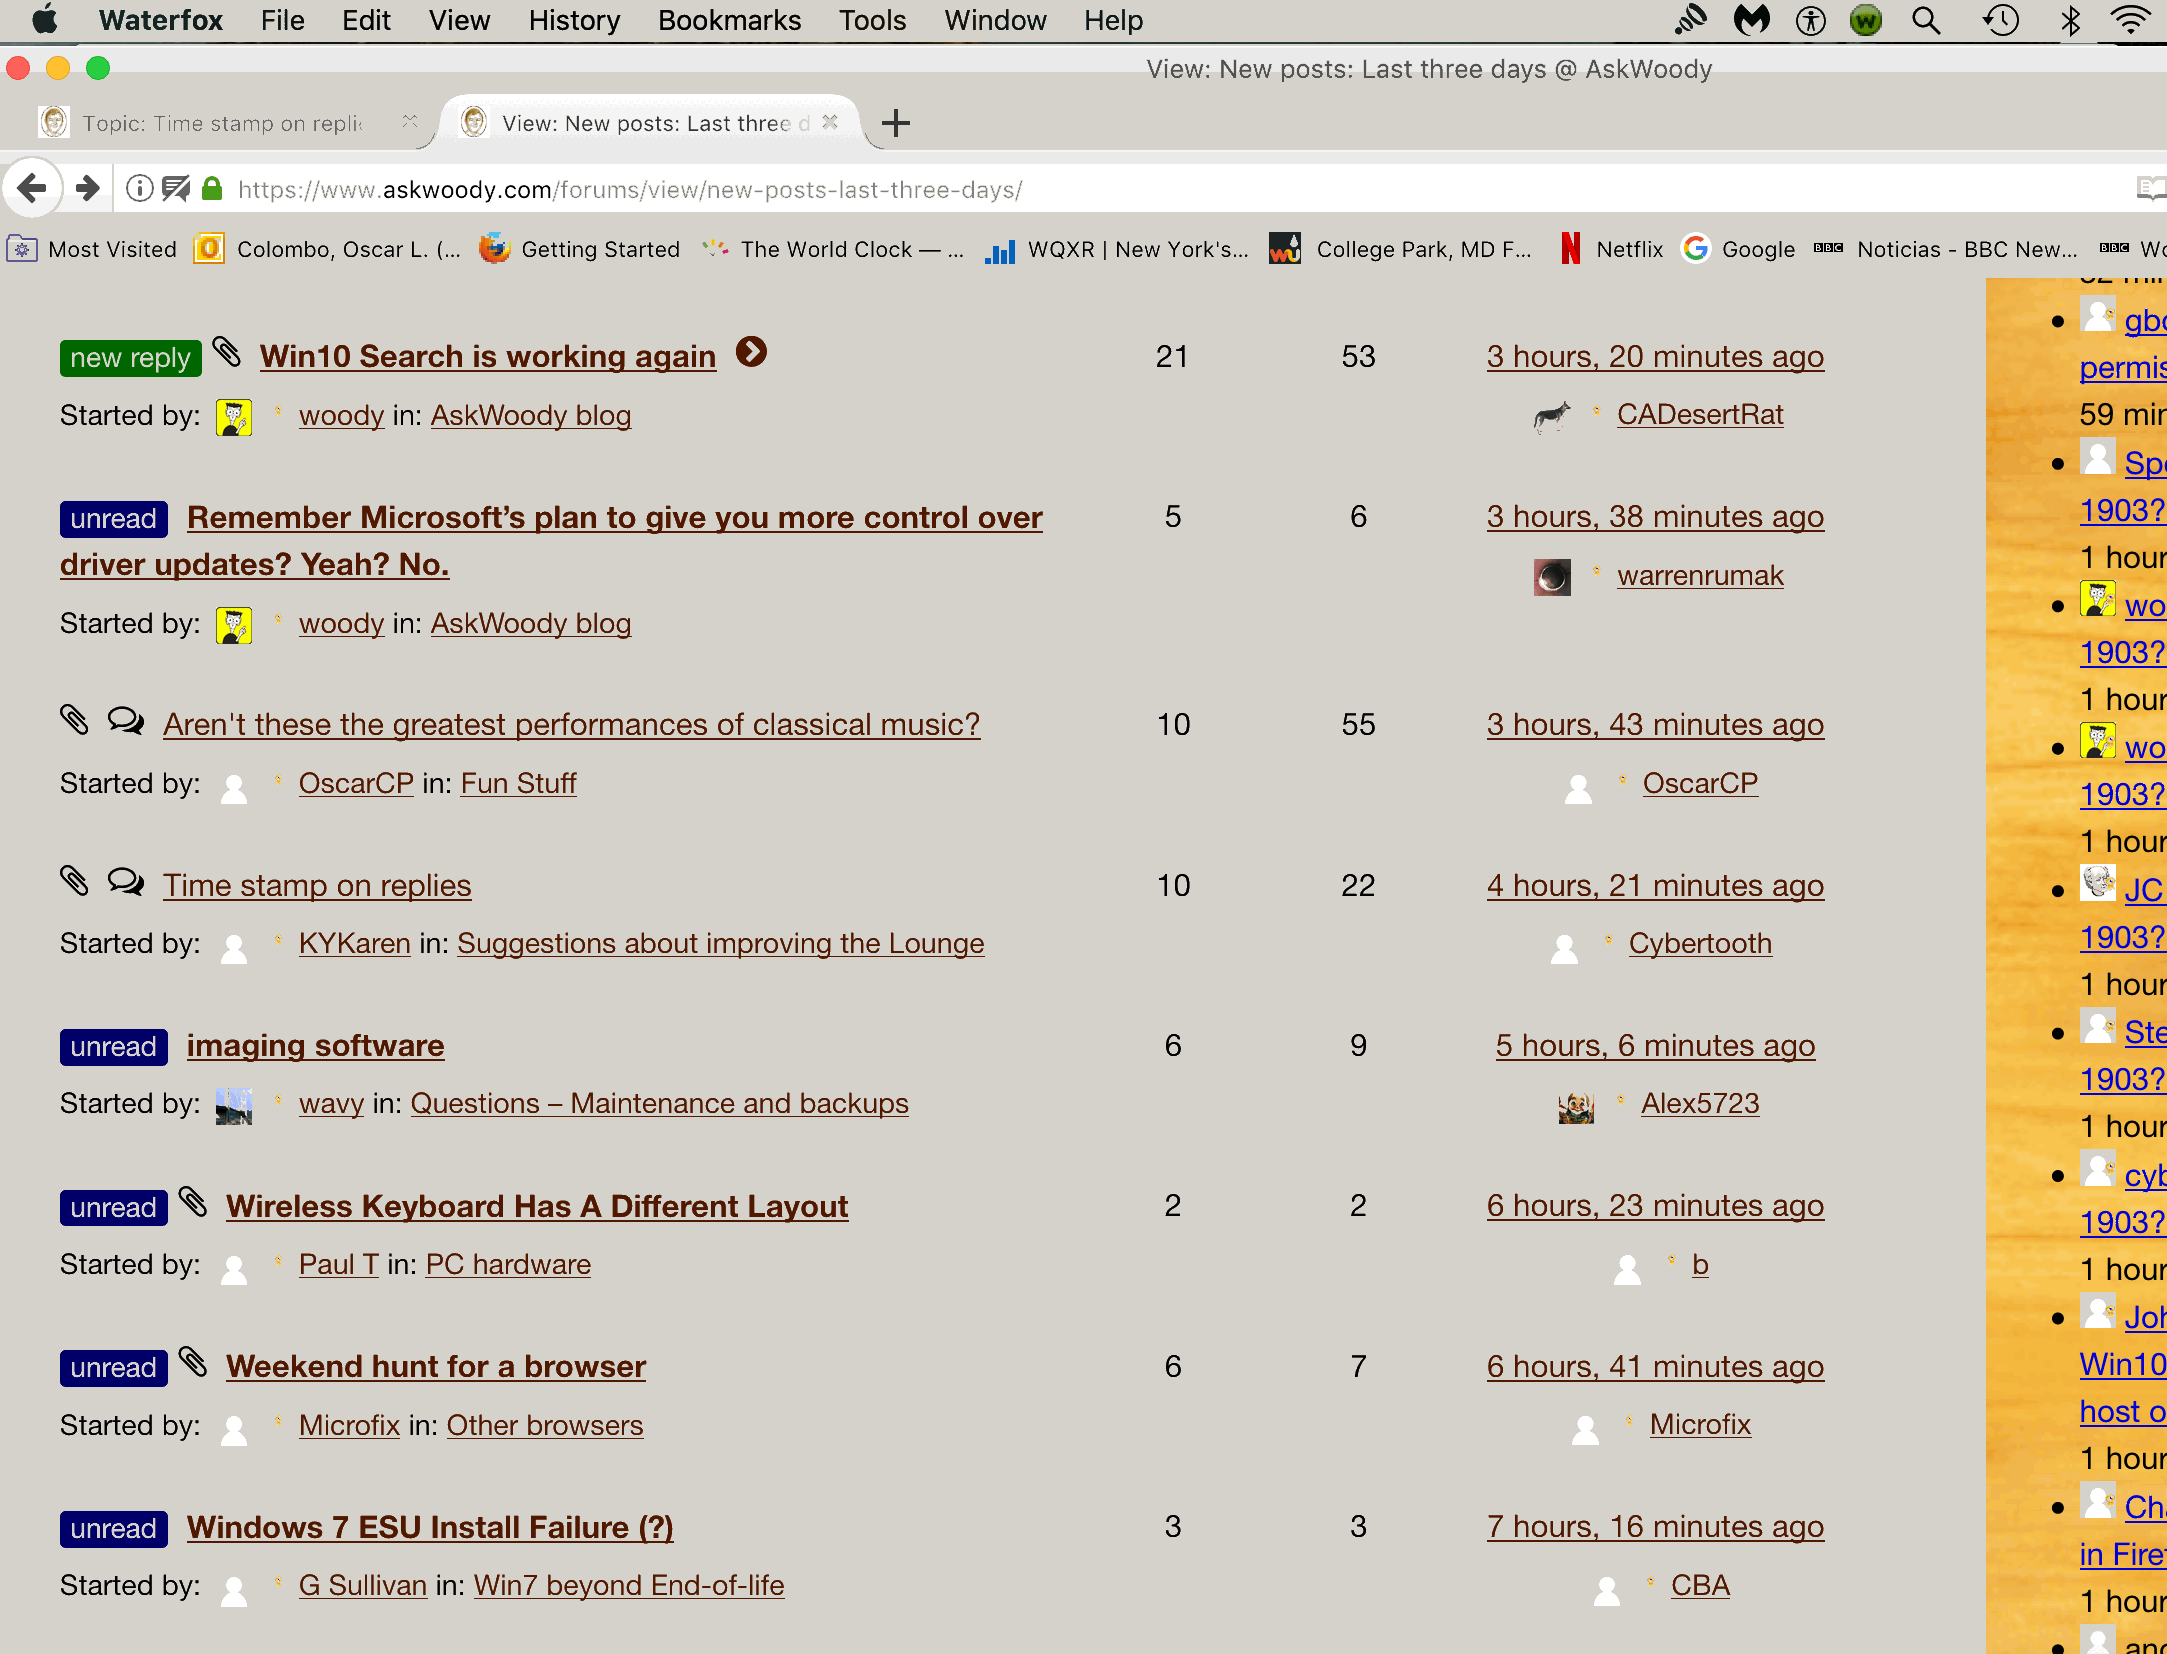Open the site information icon in address bar

click(140, 189)
